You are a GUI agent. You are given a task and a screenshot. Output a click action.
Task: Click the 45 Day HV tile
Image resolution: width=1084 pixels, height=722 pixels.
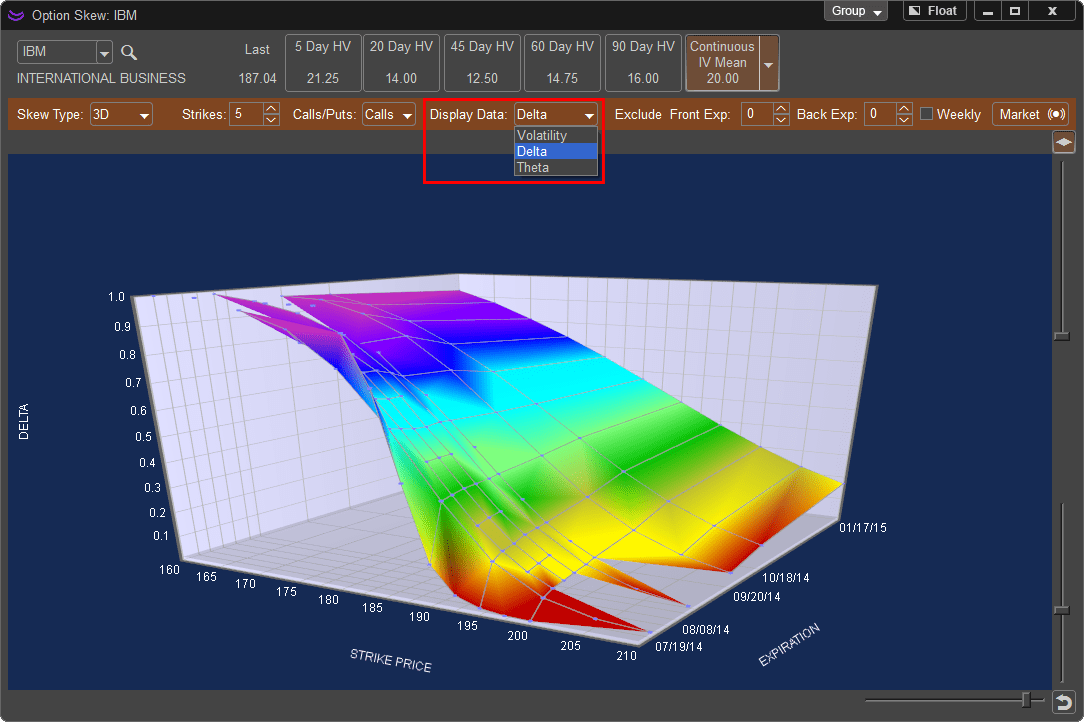[x=482, y=62]
